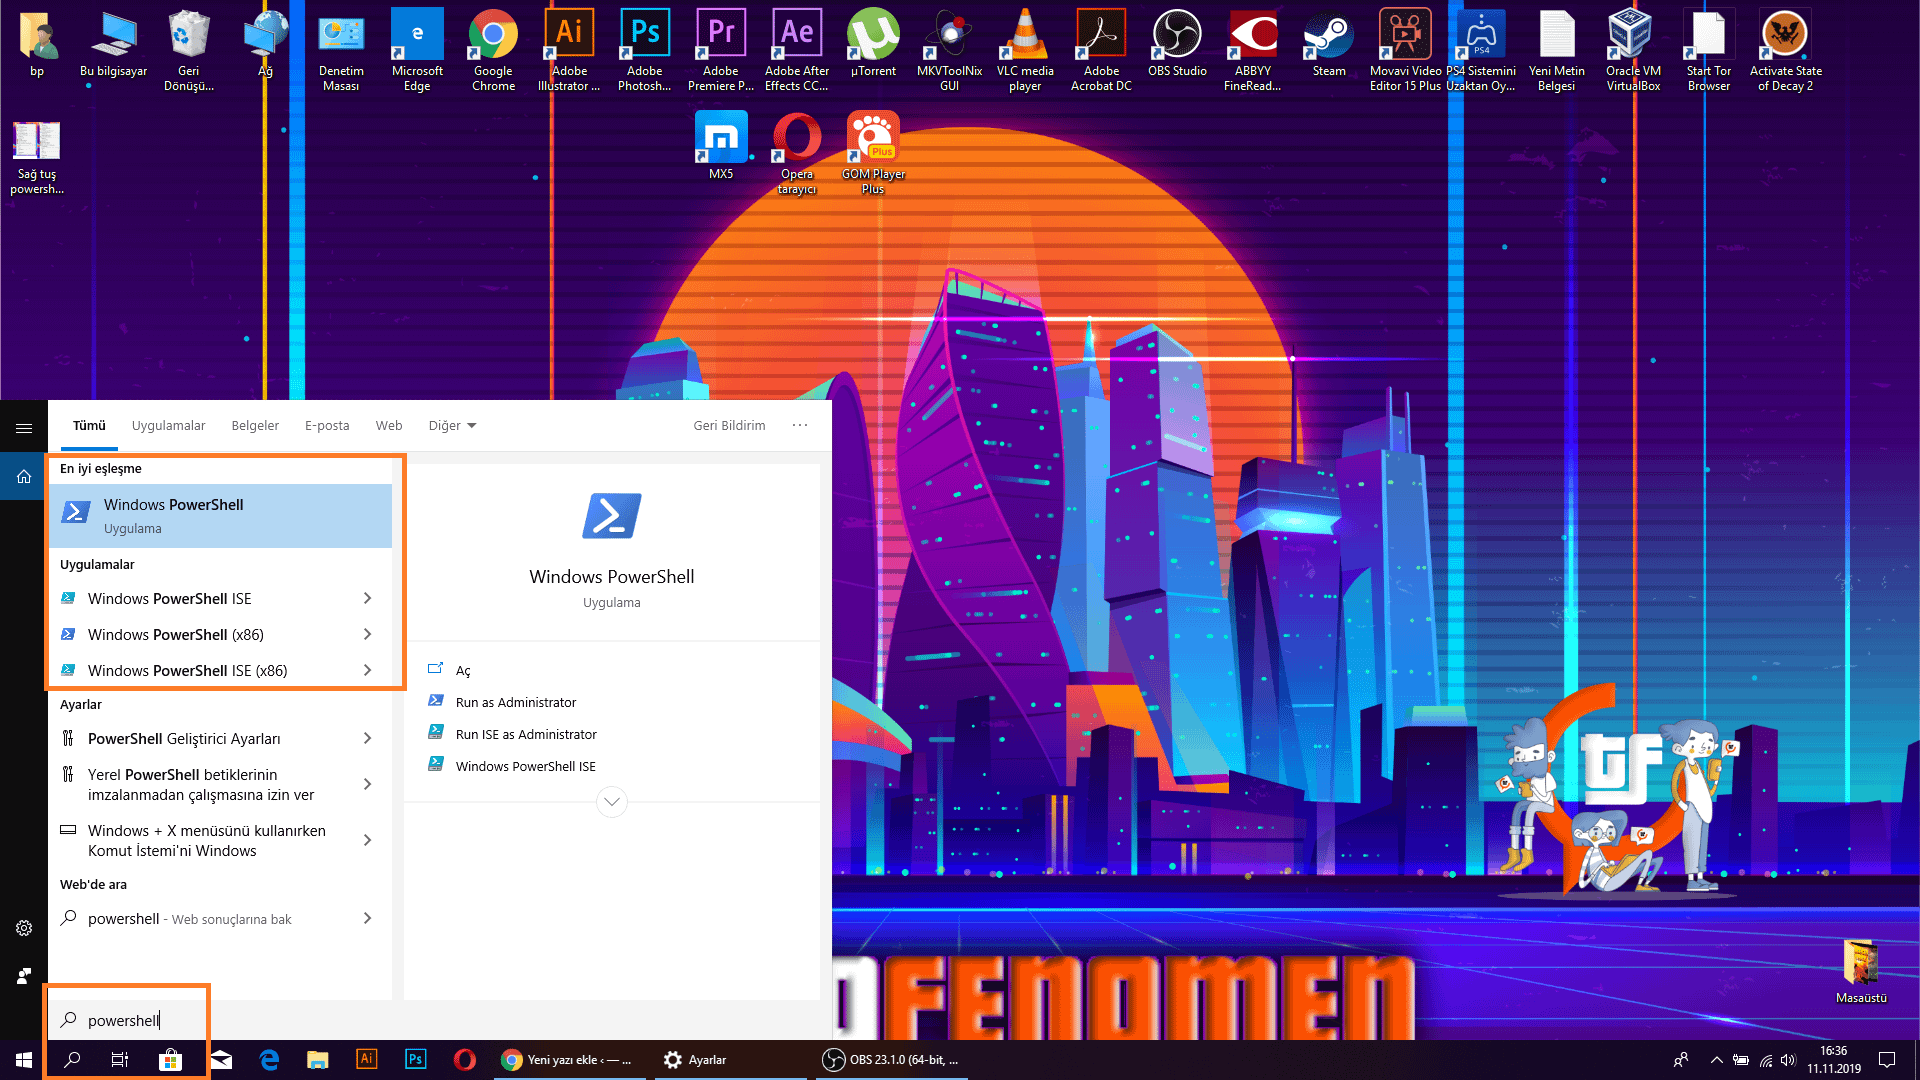Screen dimensions: 1920x1080
Task: Expand Windows PowerShell ISE (x86) arrow
Action: 367,670
